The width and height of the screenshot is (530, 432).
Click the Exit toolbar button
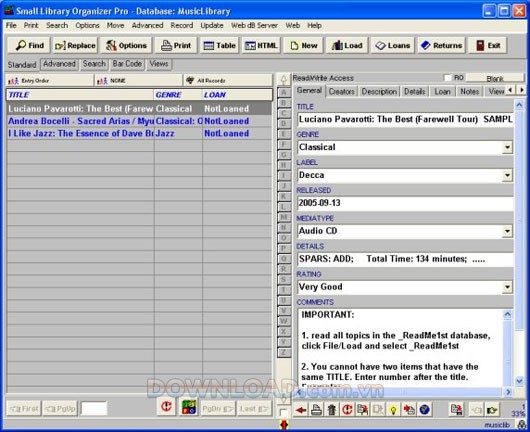coord(487,45)
